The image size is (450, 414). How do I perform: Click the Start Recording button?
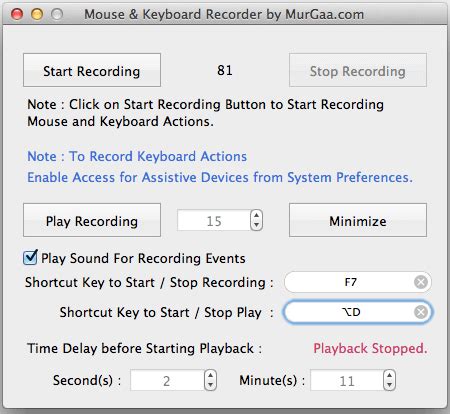(92, 70)
